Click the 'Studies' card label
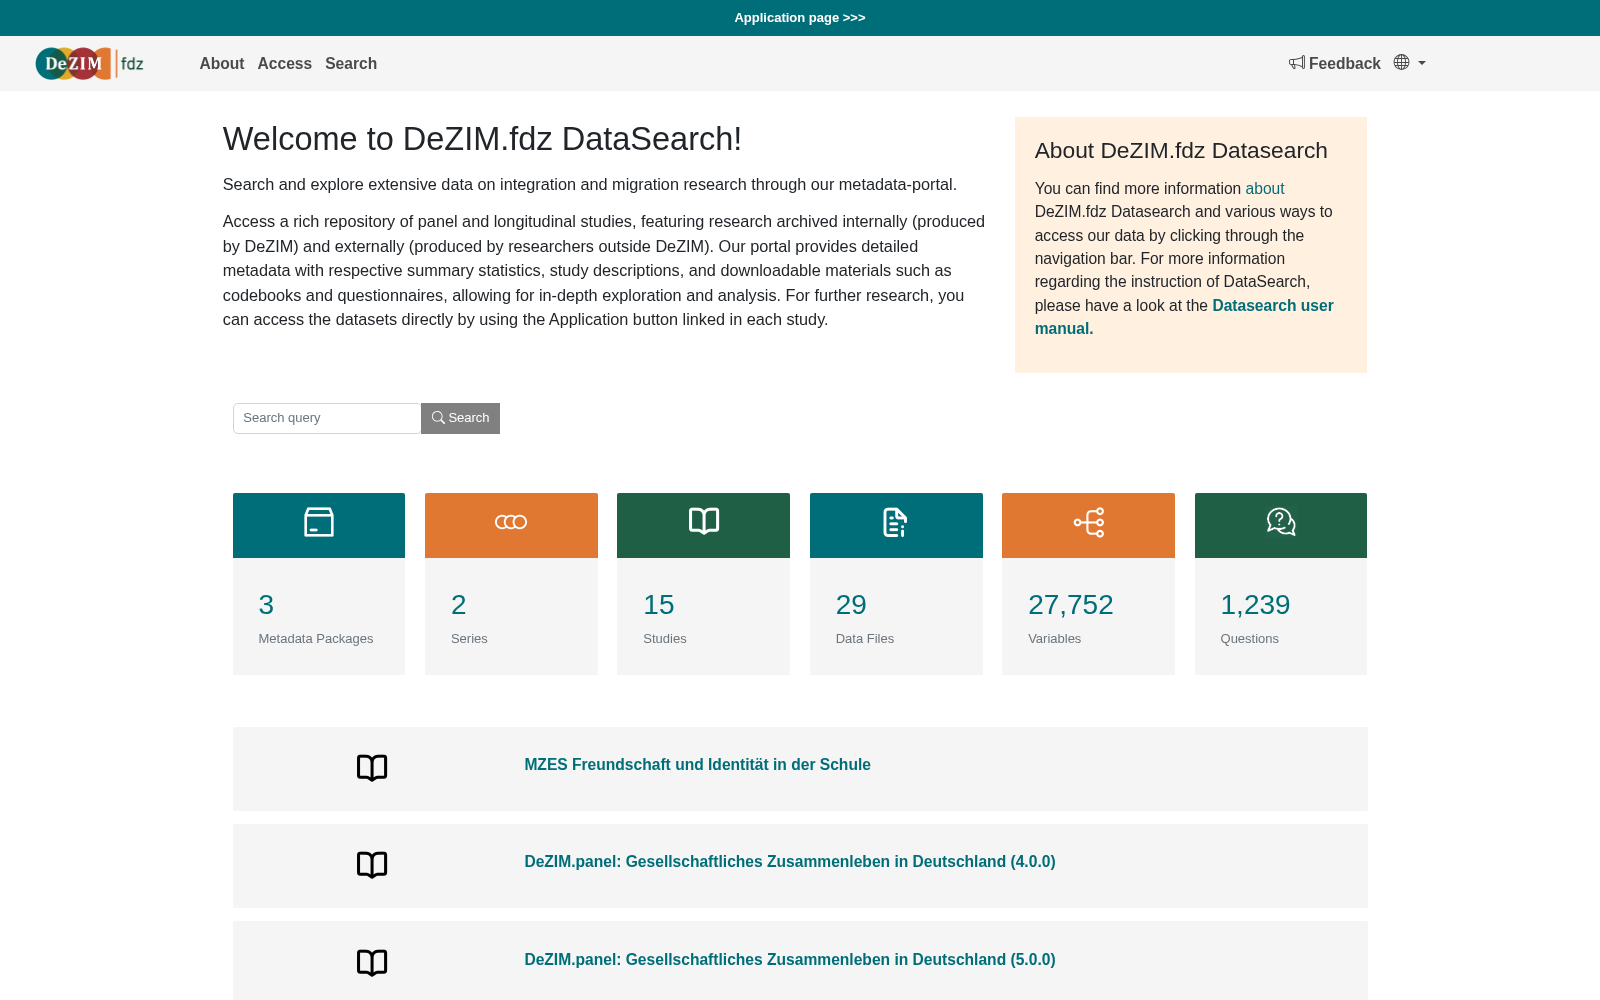Viewport: 1600px width, 1000px height. 665,639
